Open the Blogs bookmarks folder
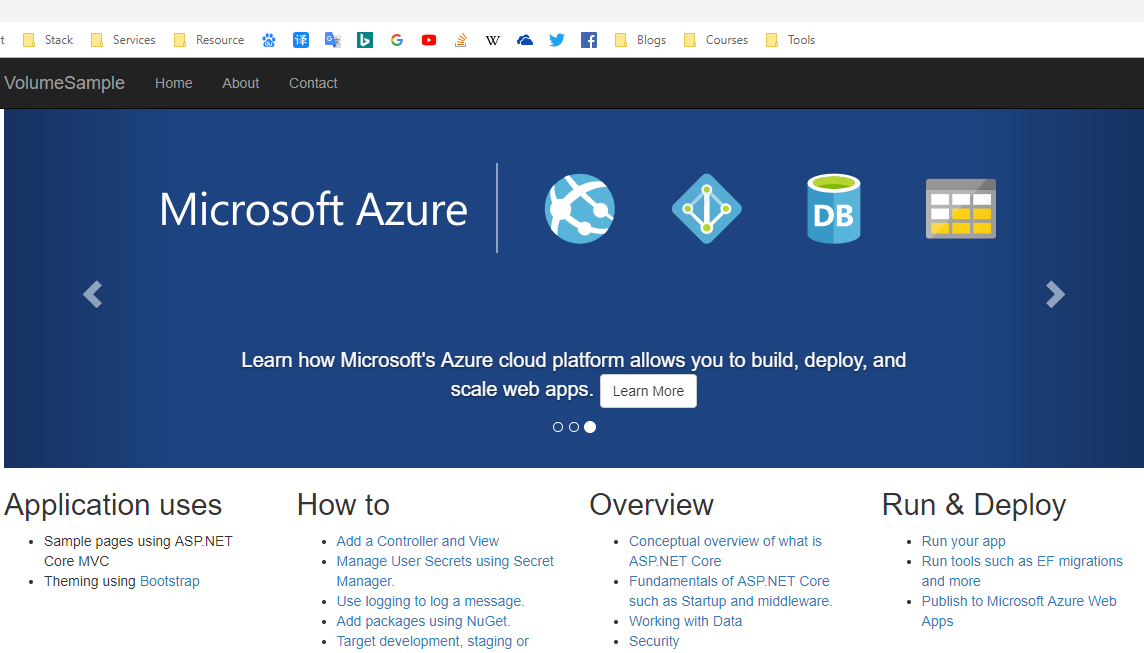The height and width of the screenshot is (653, 1144). pyautogui.click(x=641, y=40)
